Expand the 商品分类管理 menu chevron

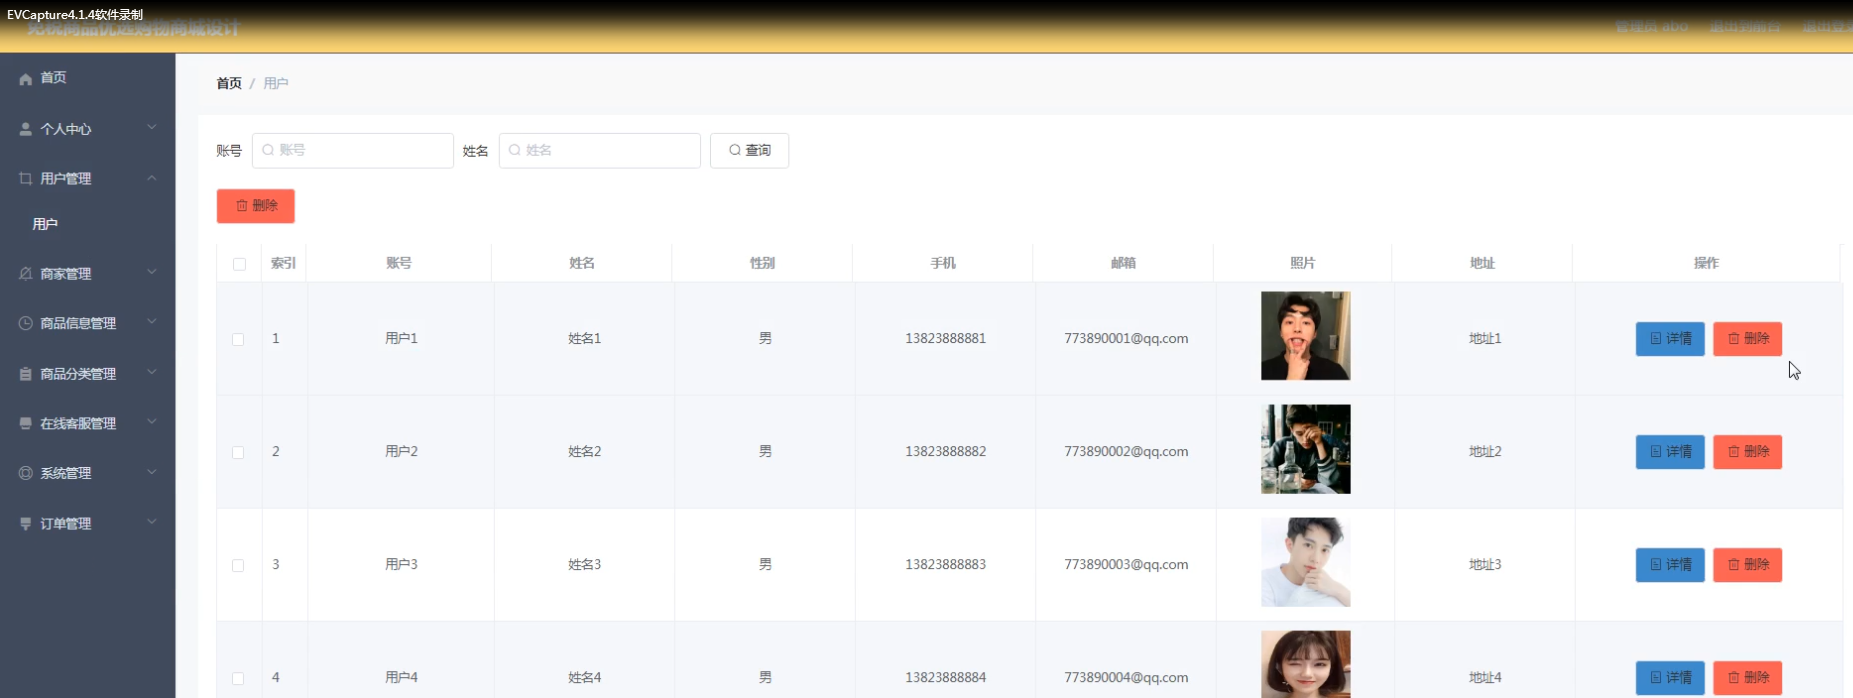point(152,371)
